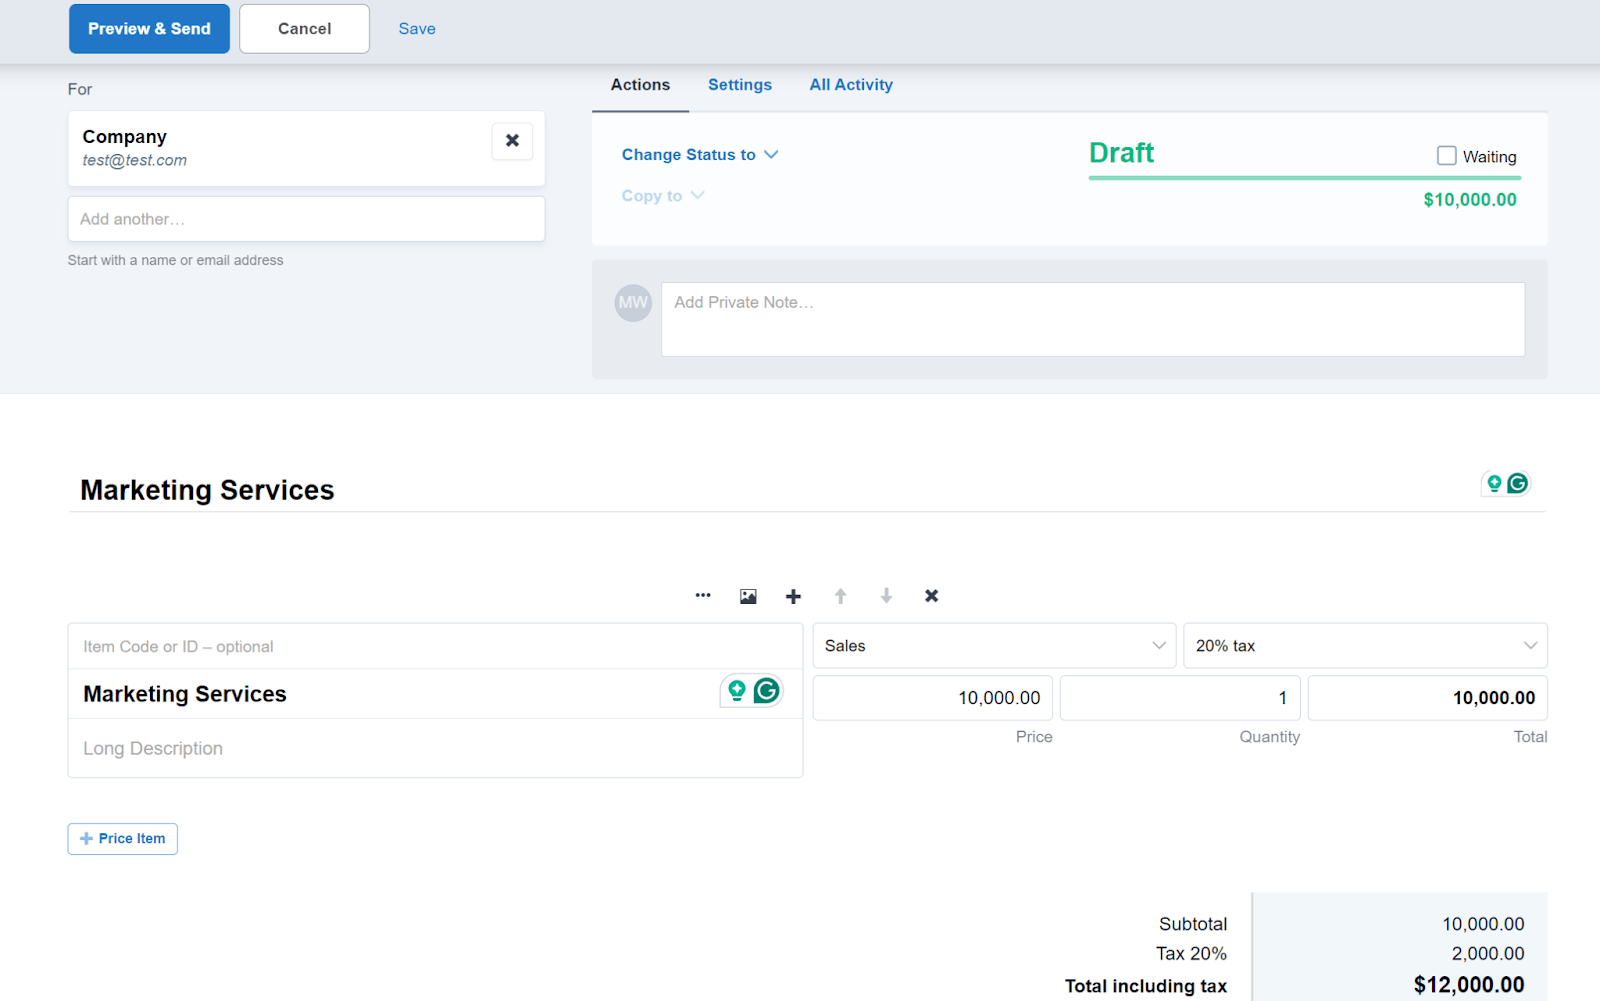This screenshot has height=1001, width=1600.
Task: Expand the Change Status to dropdown
Action: 699,155
